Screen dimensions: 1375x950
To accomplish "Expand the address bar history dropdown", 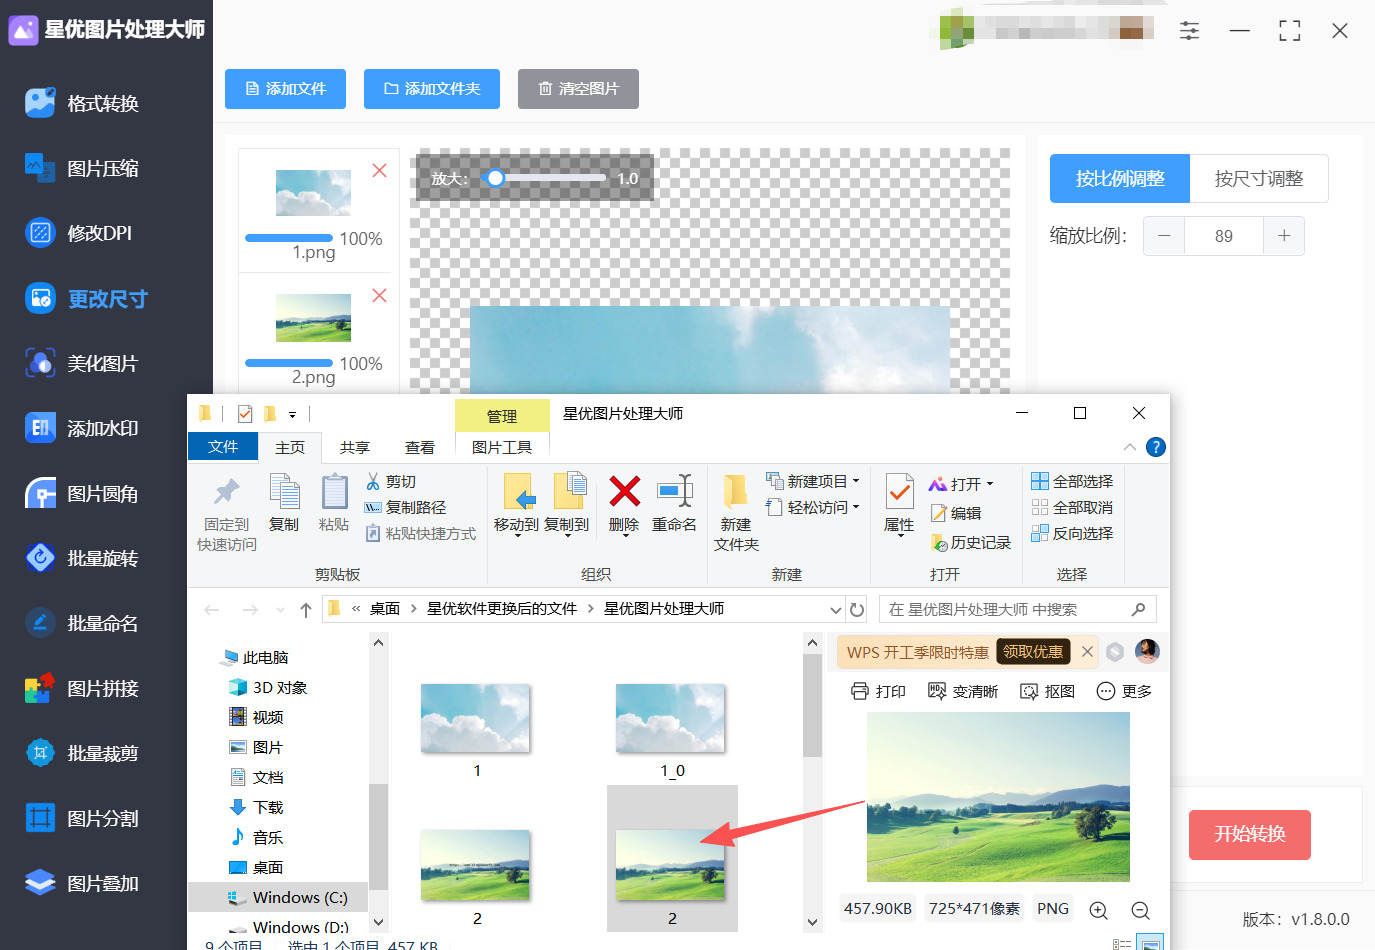I will click(x=836, y=609).
